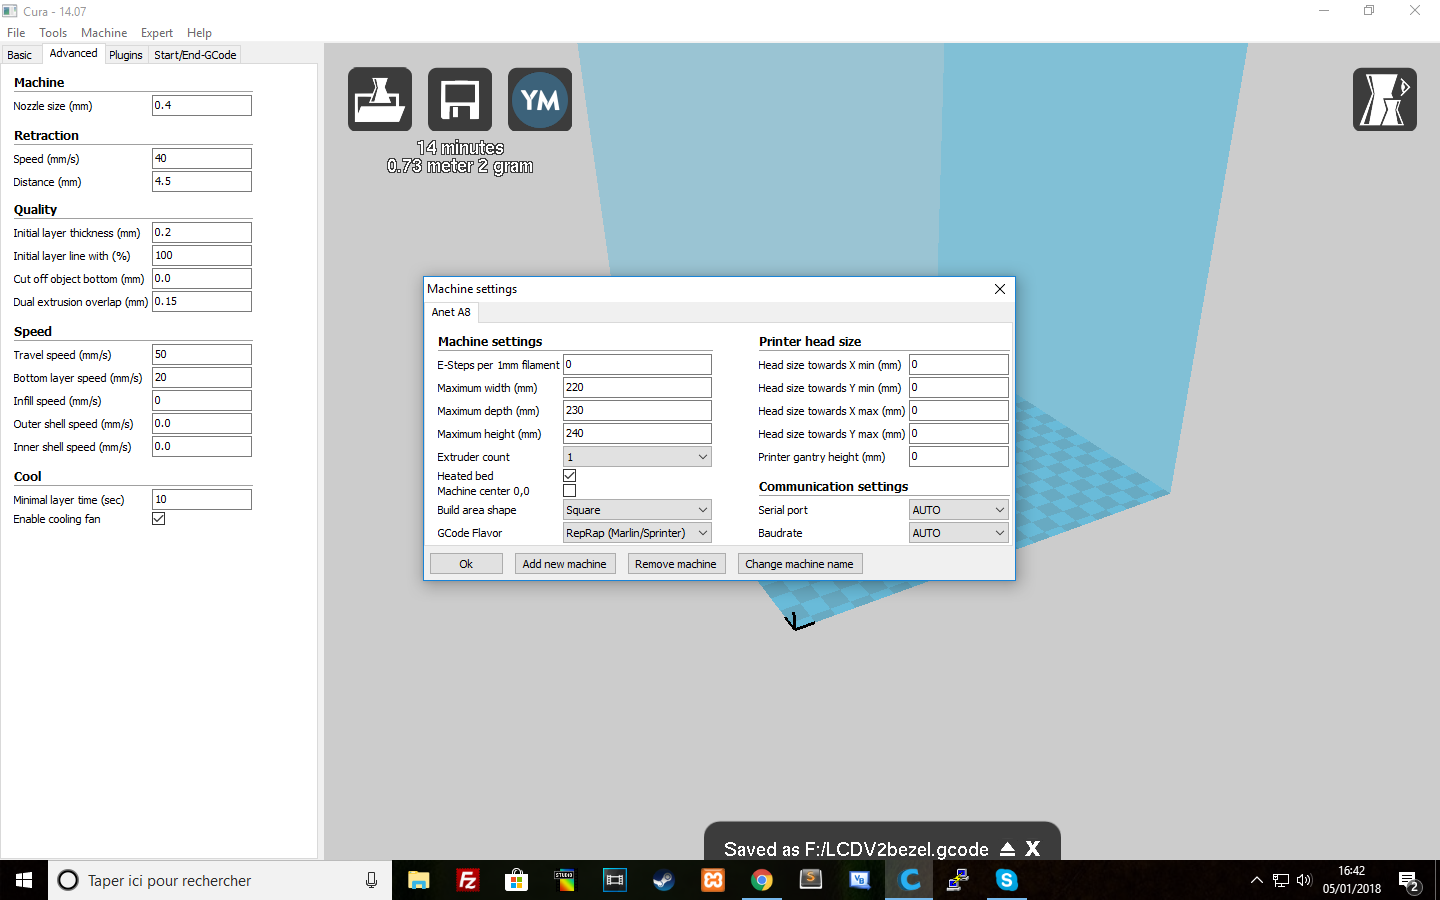Click the Initial layer thickness field
This screenshot has height=900, width=1440.
pos(202,232)
